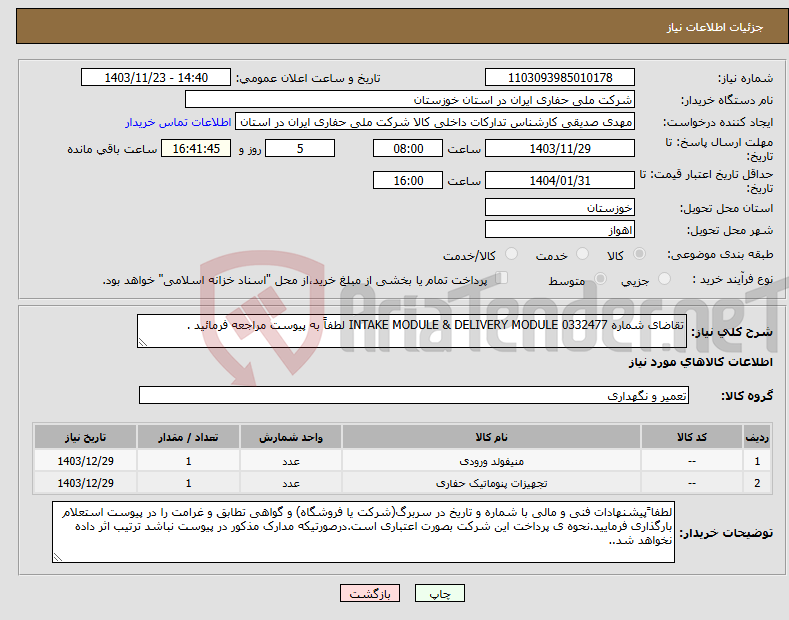The image size is (789, 620).
Task: Select the جزیی purchase type radio
Action: tap(664, 278)
